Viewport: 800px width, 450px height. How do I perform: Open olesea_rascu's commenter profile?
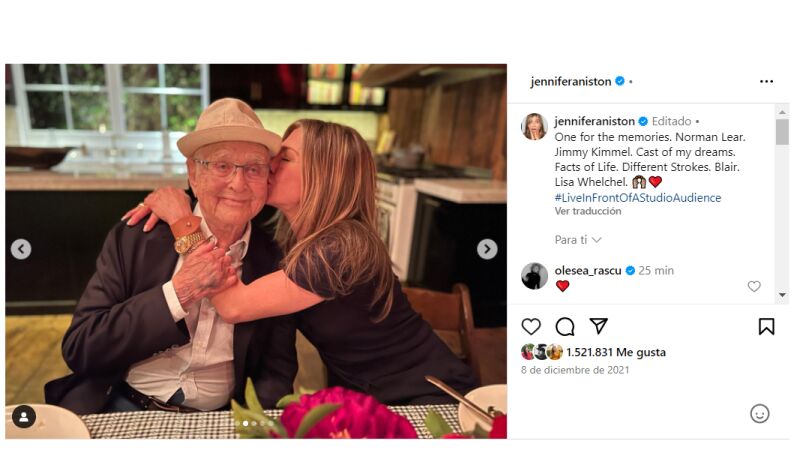[588, 270]
